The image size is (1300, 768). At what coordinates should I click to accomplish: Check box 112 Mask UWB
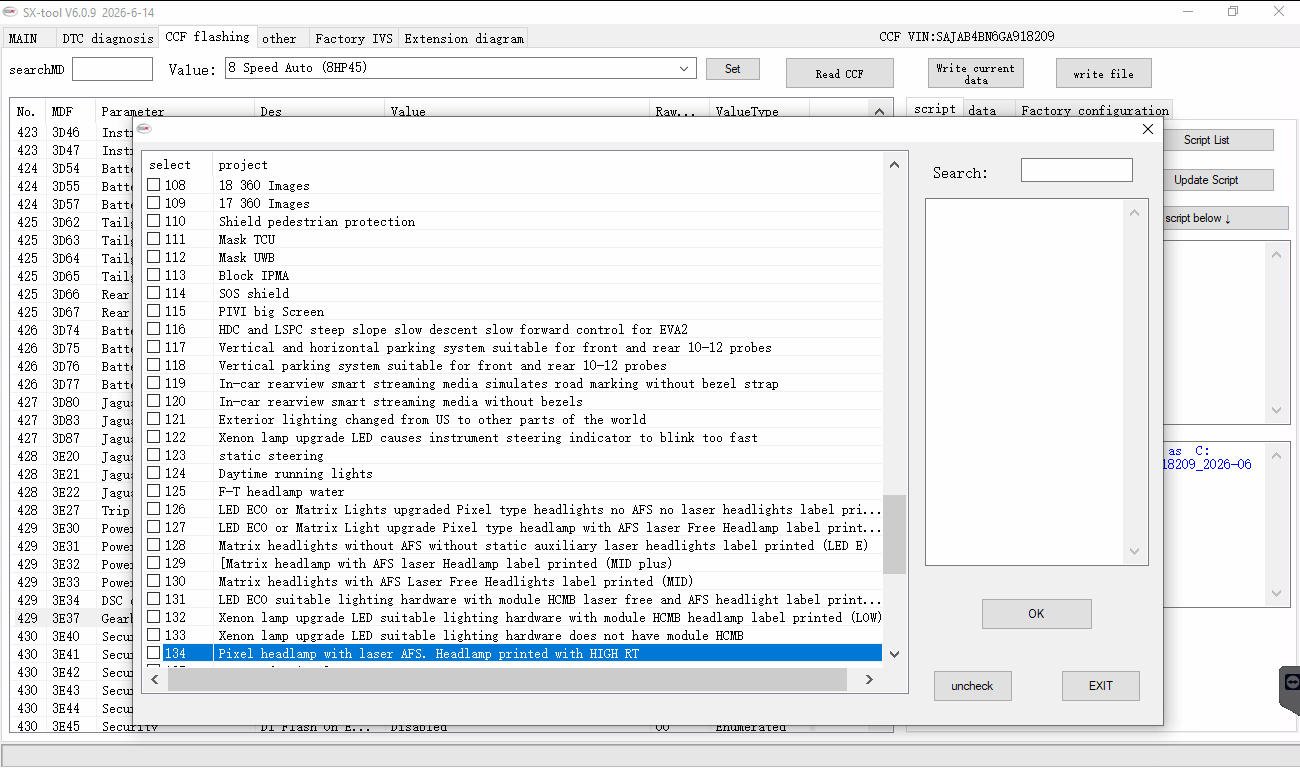point(154,257)
